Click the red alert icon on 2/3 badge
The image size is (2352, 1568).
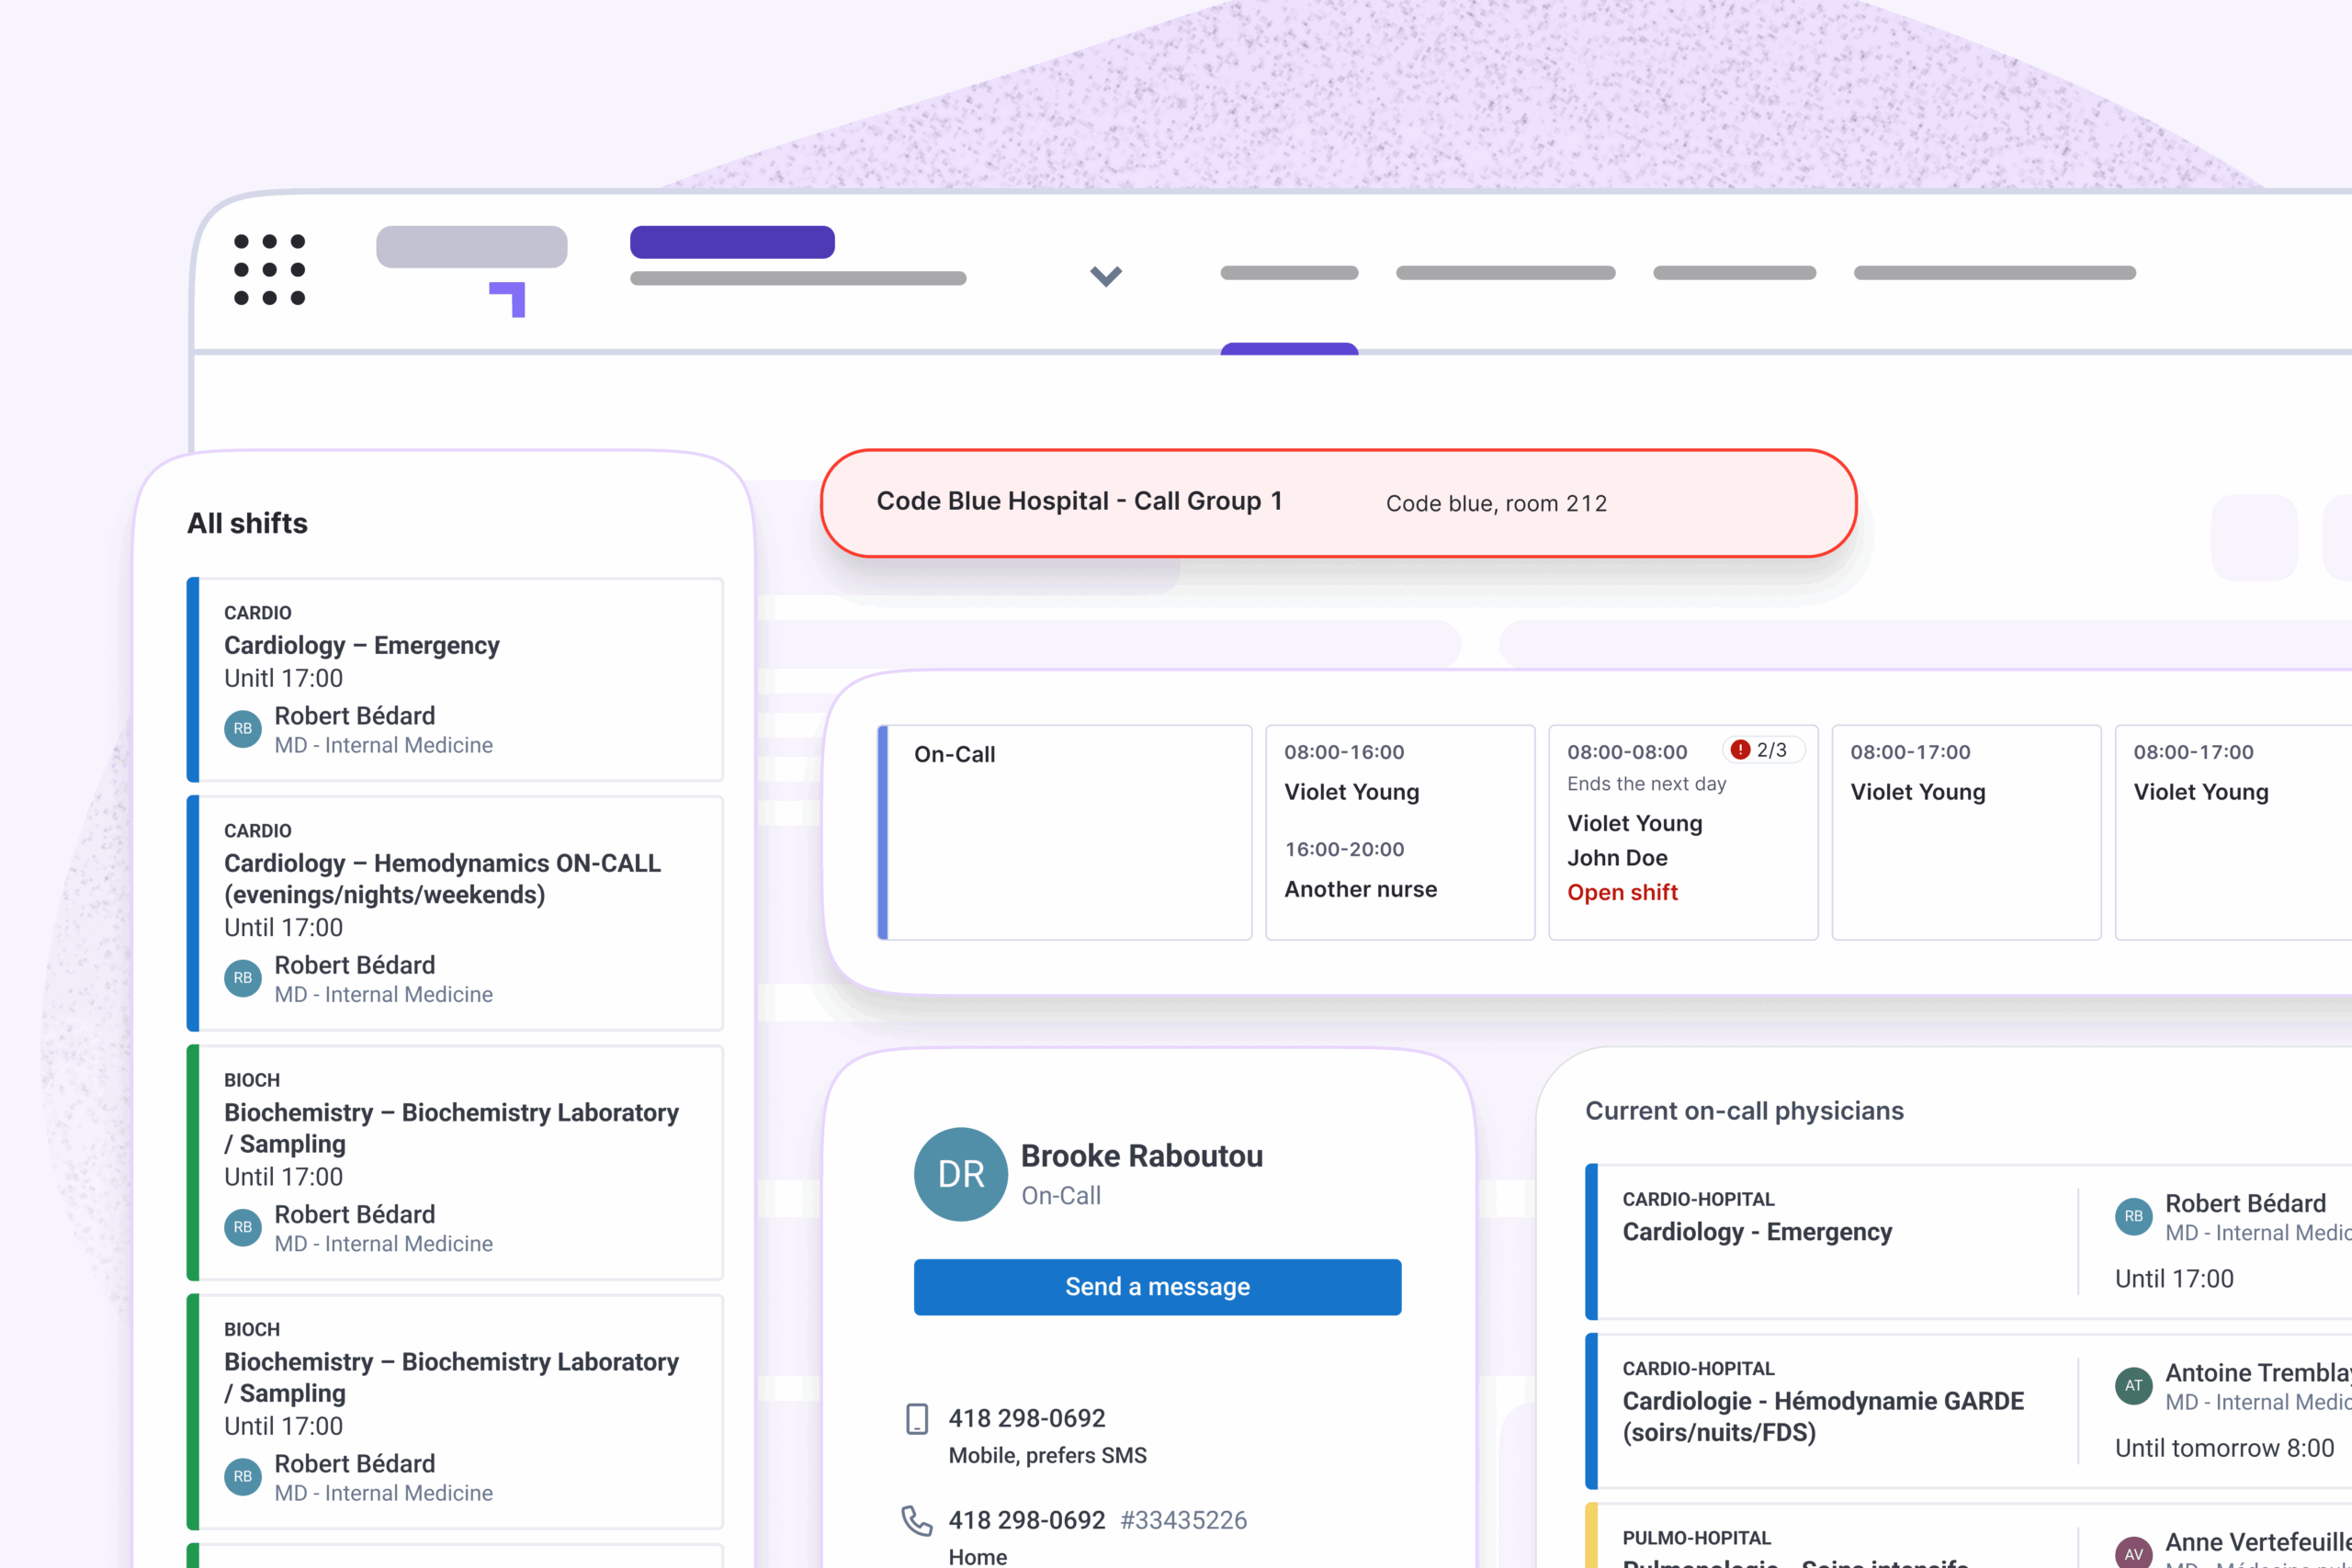tap(1740, 750)
